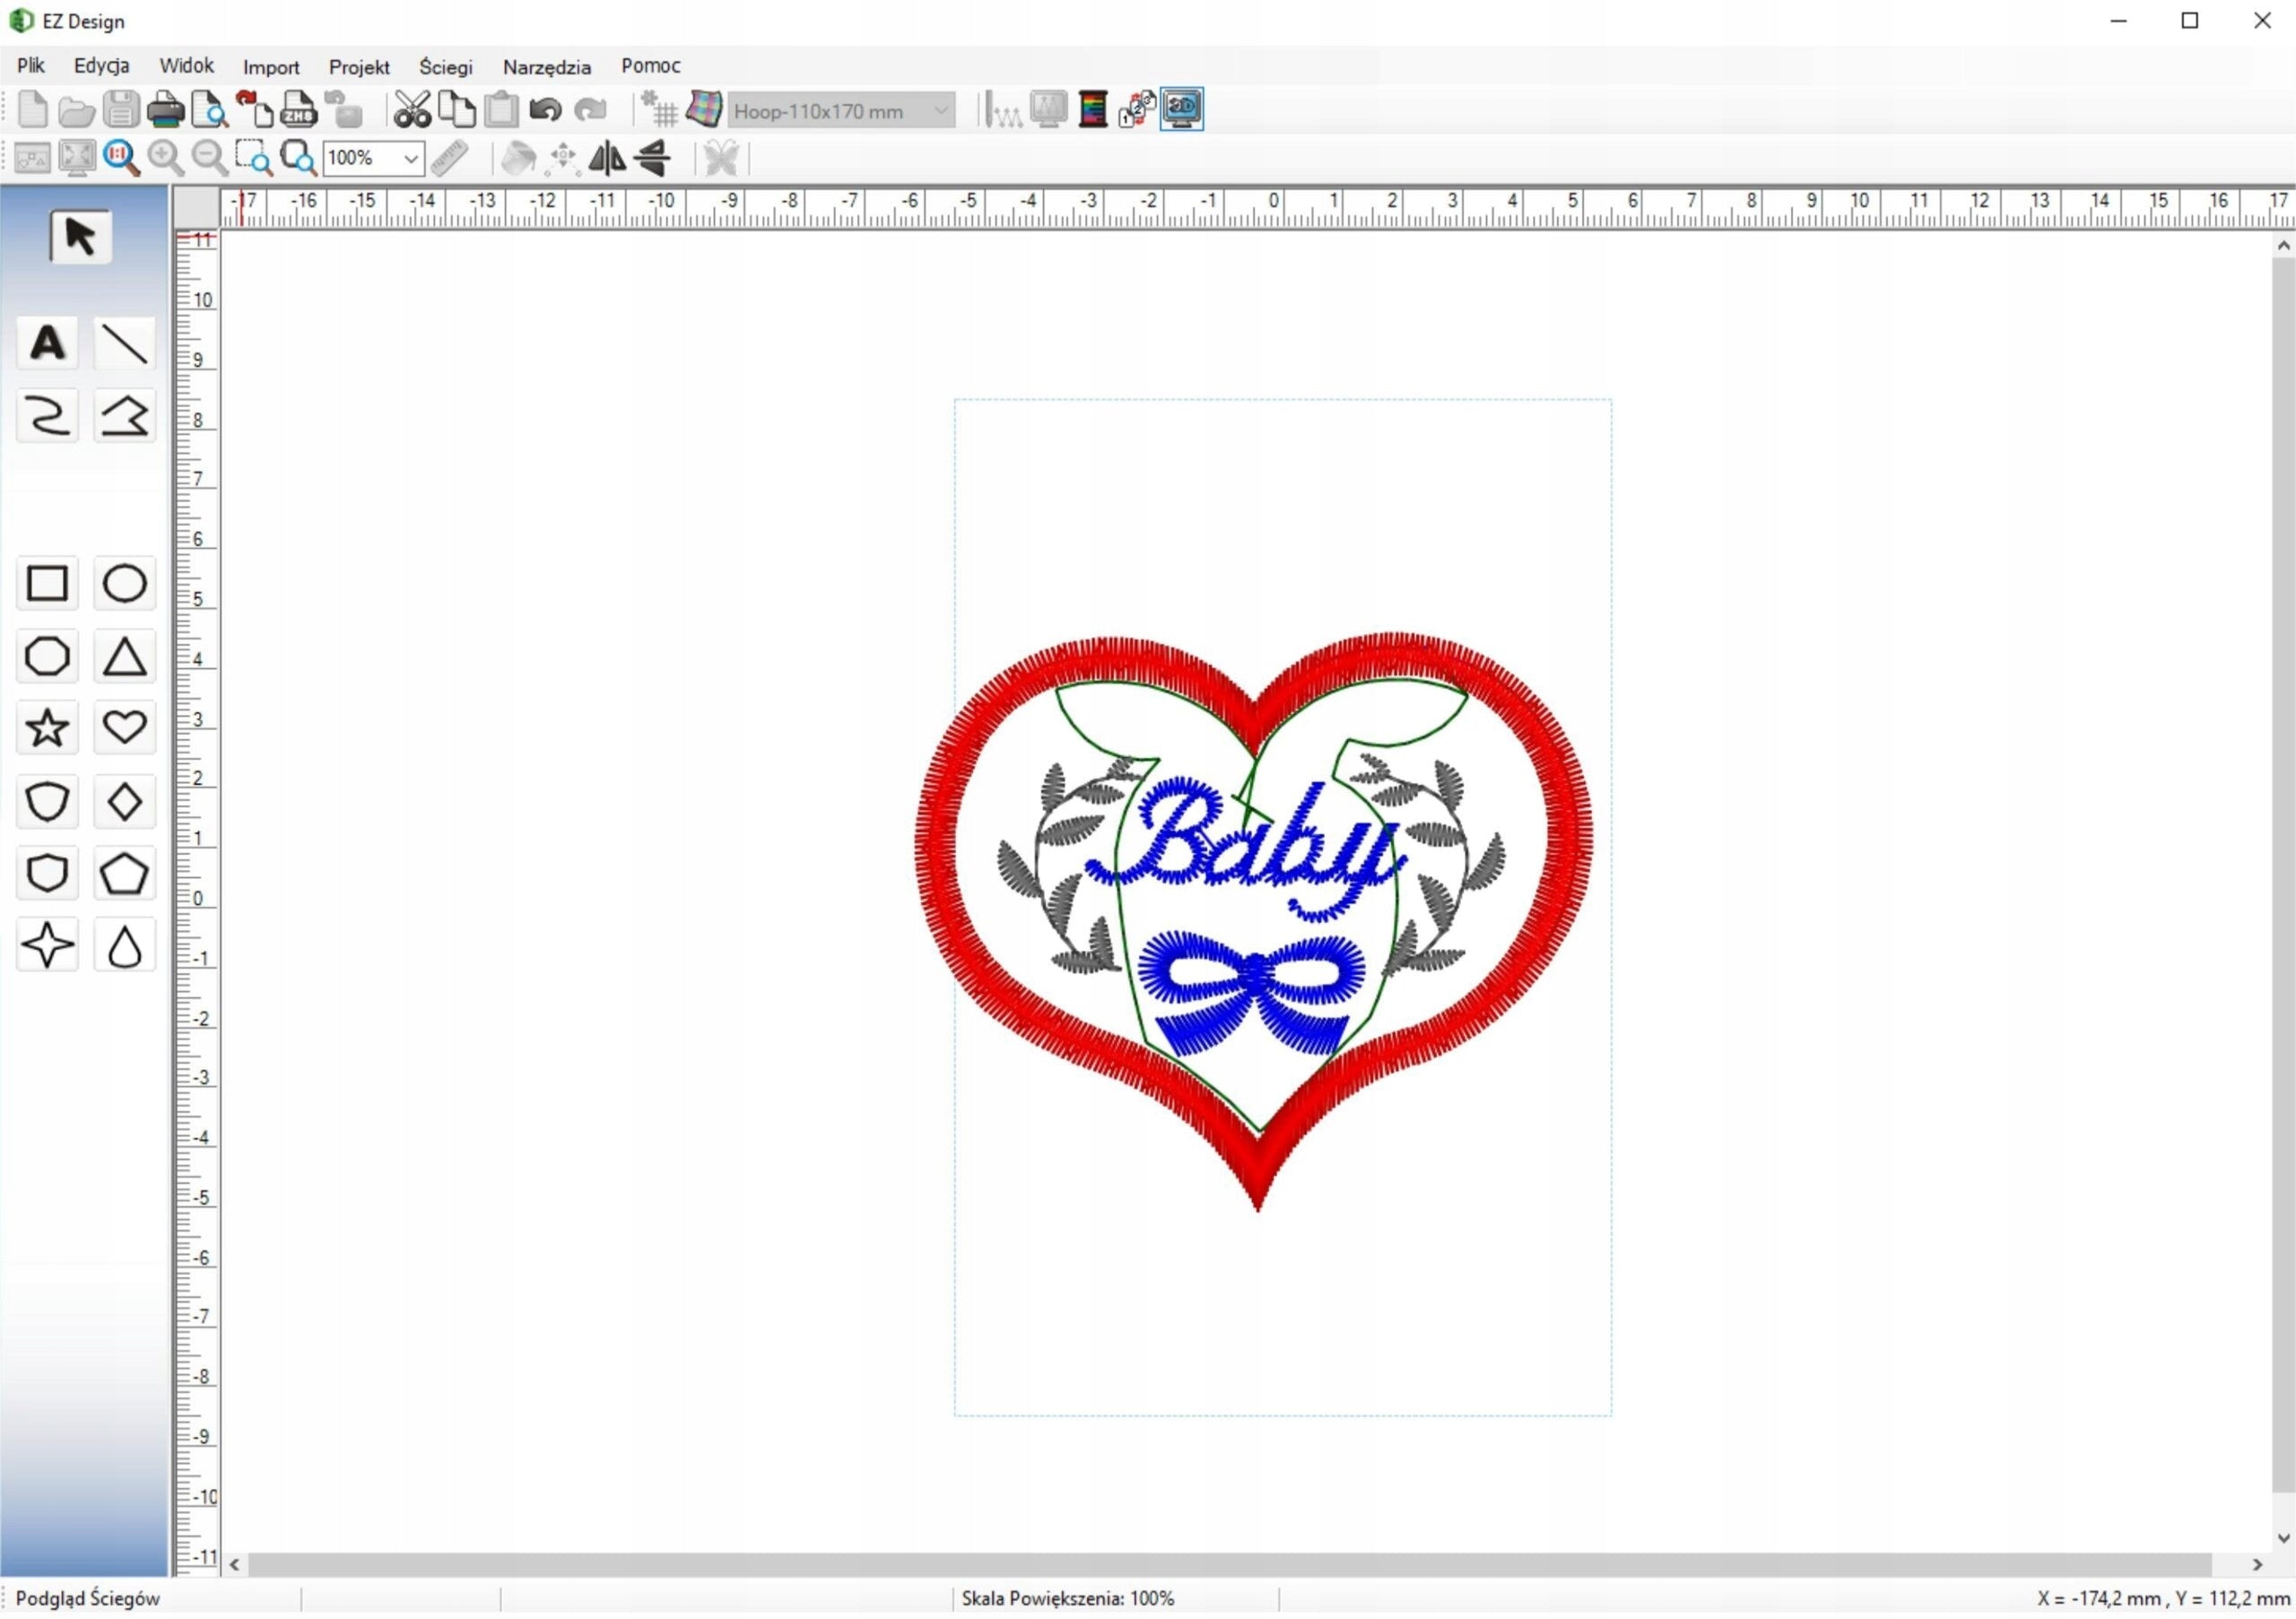
Task: Select the triangle shape
Action: coord(125,657)
